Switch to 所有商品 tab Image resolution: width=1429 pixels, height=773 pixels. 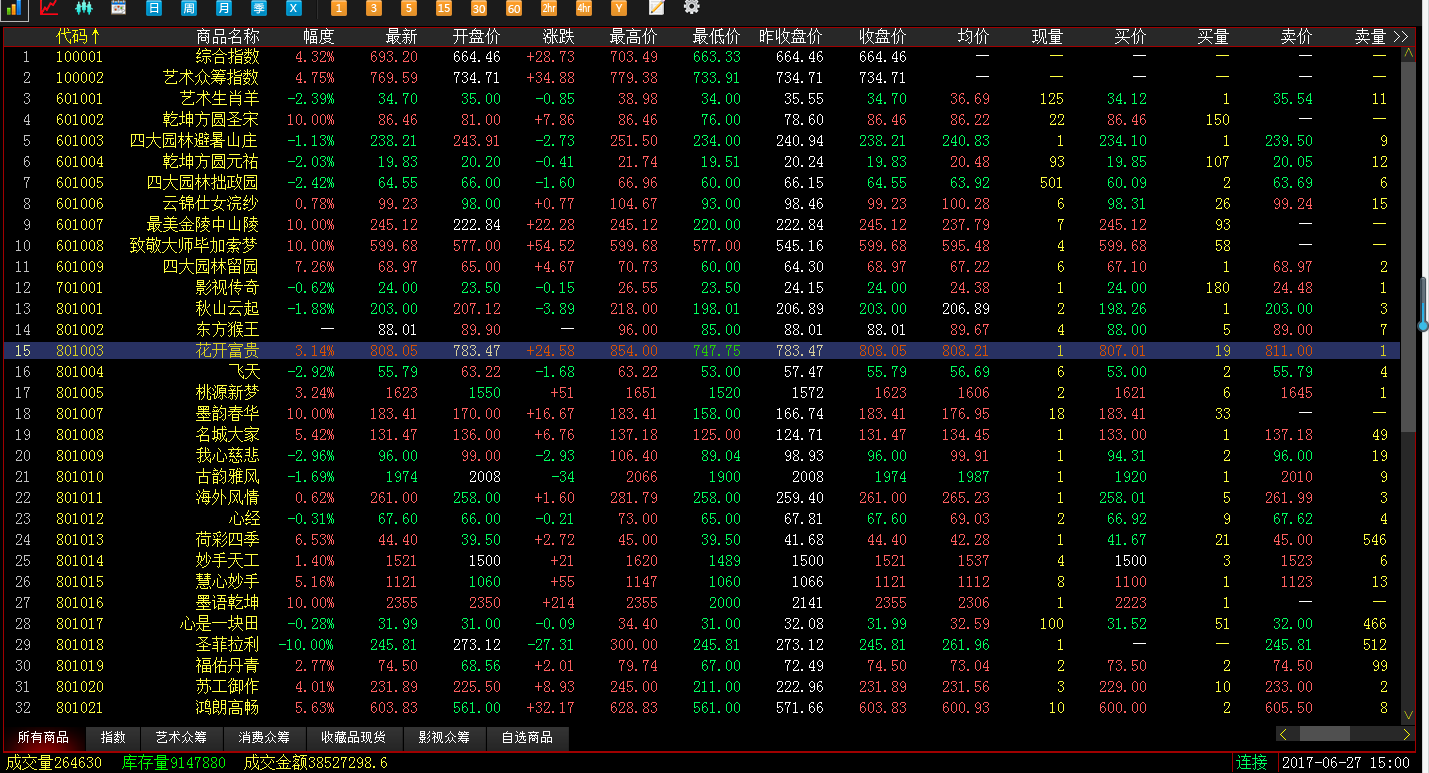[44, 738]
